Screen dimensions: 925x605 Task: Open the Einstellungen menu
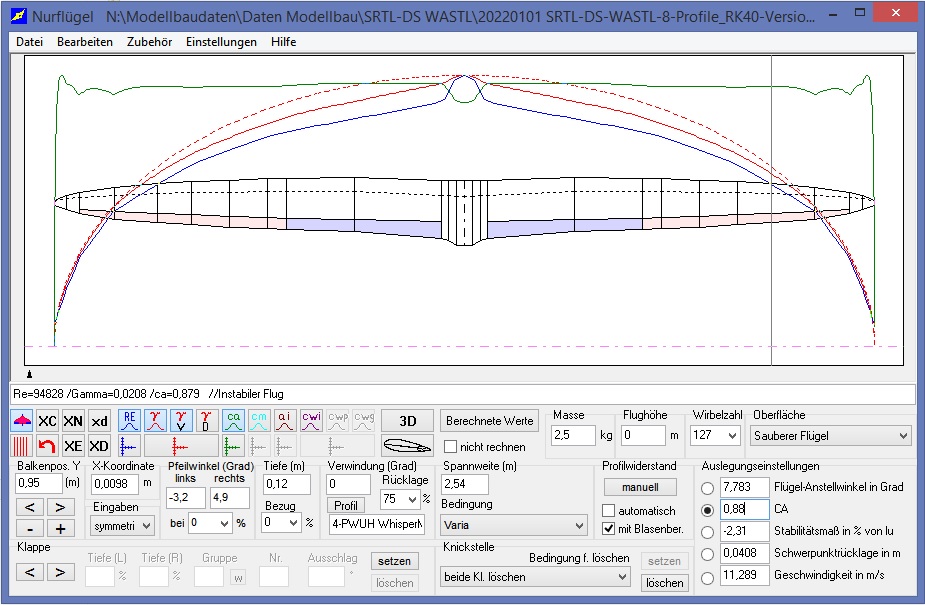click(x=221, y=42)
